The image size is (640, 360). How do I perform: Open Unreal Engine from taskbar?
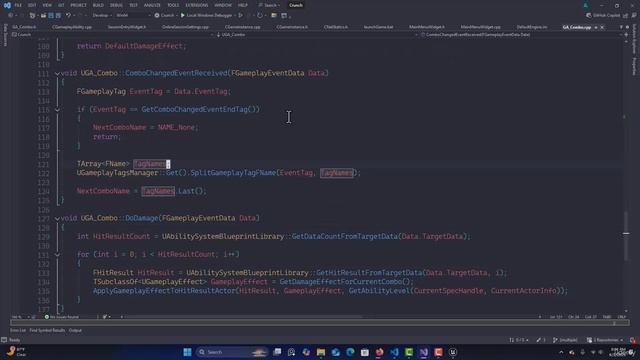[453, 352]
